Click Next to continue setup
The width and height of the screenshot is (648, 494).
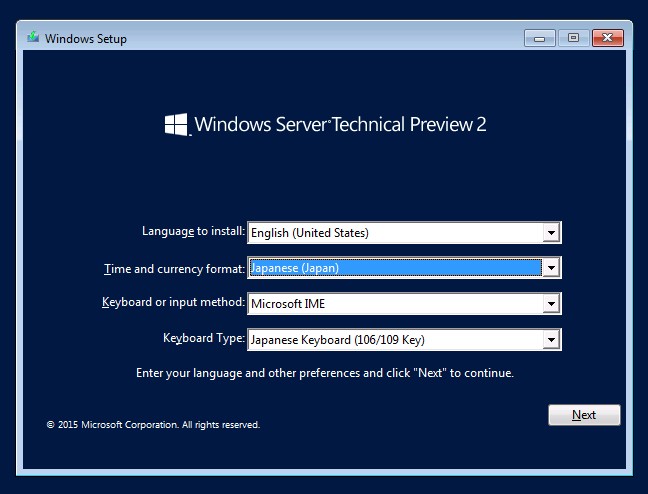click(x=584, y=415)
